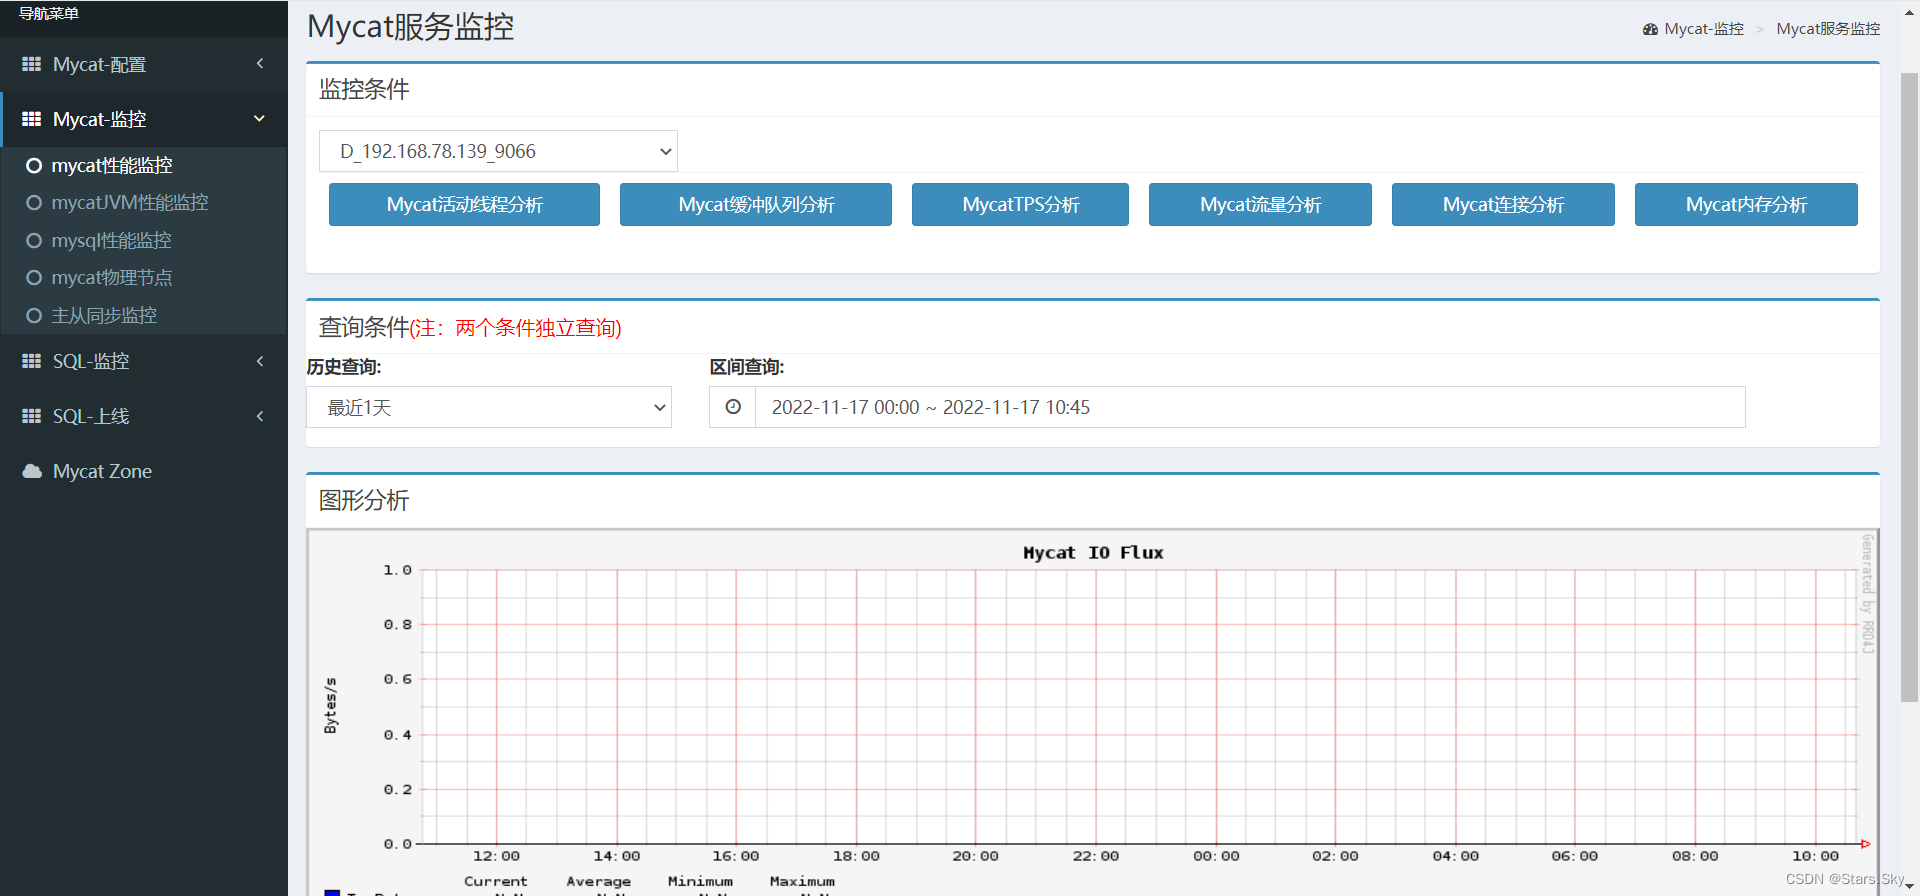1920x896 pixels.
Task: Open the D_192.168.78.139_9066 server dropdown
Action: (498, 151)
